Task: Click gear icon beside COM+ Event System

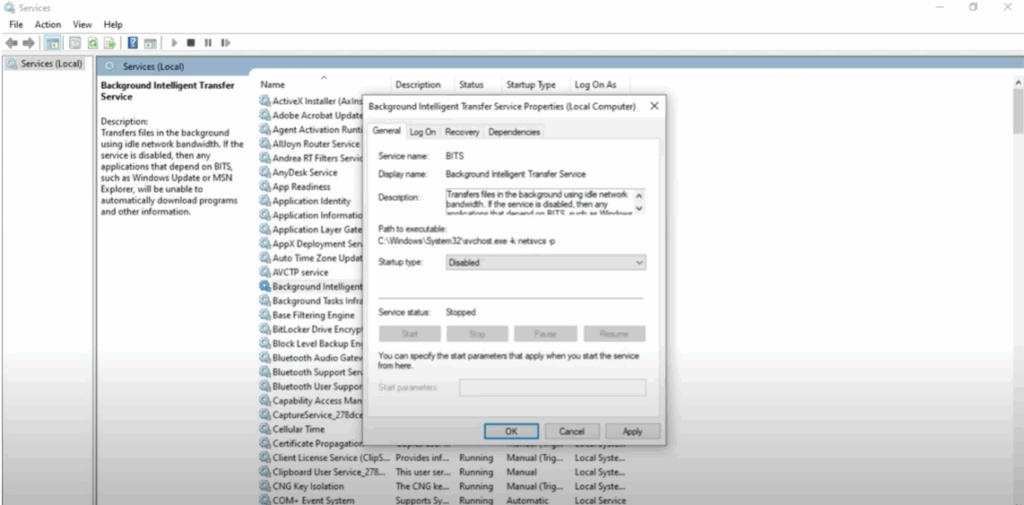Action: pos(264,500)
